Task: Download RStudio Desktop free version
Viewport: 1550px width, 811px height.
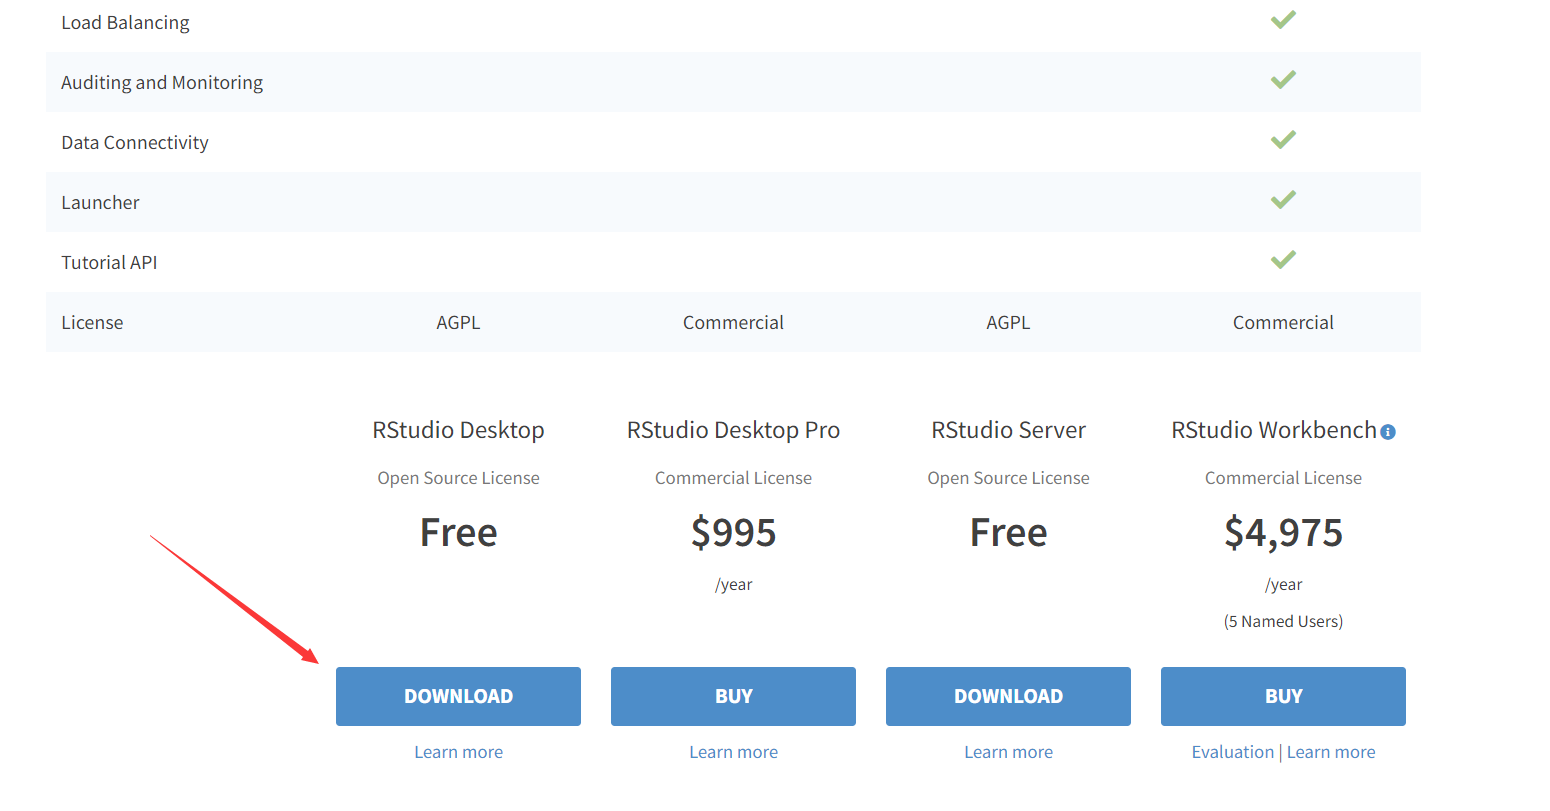Action: click(458, 696)
